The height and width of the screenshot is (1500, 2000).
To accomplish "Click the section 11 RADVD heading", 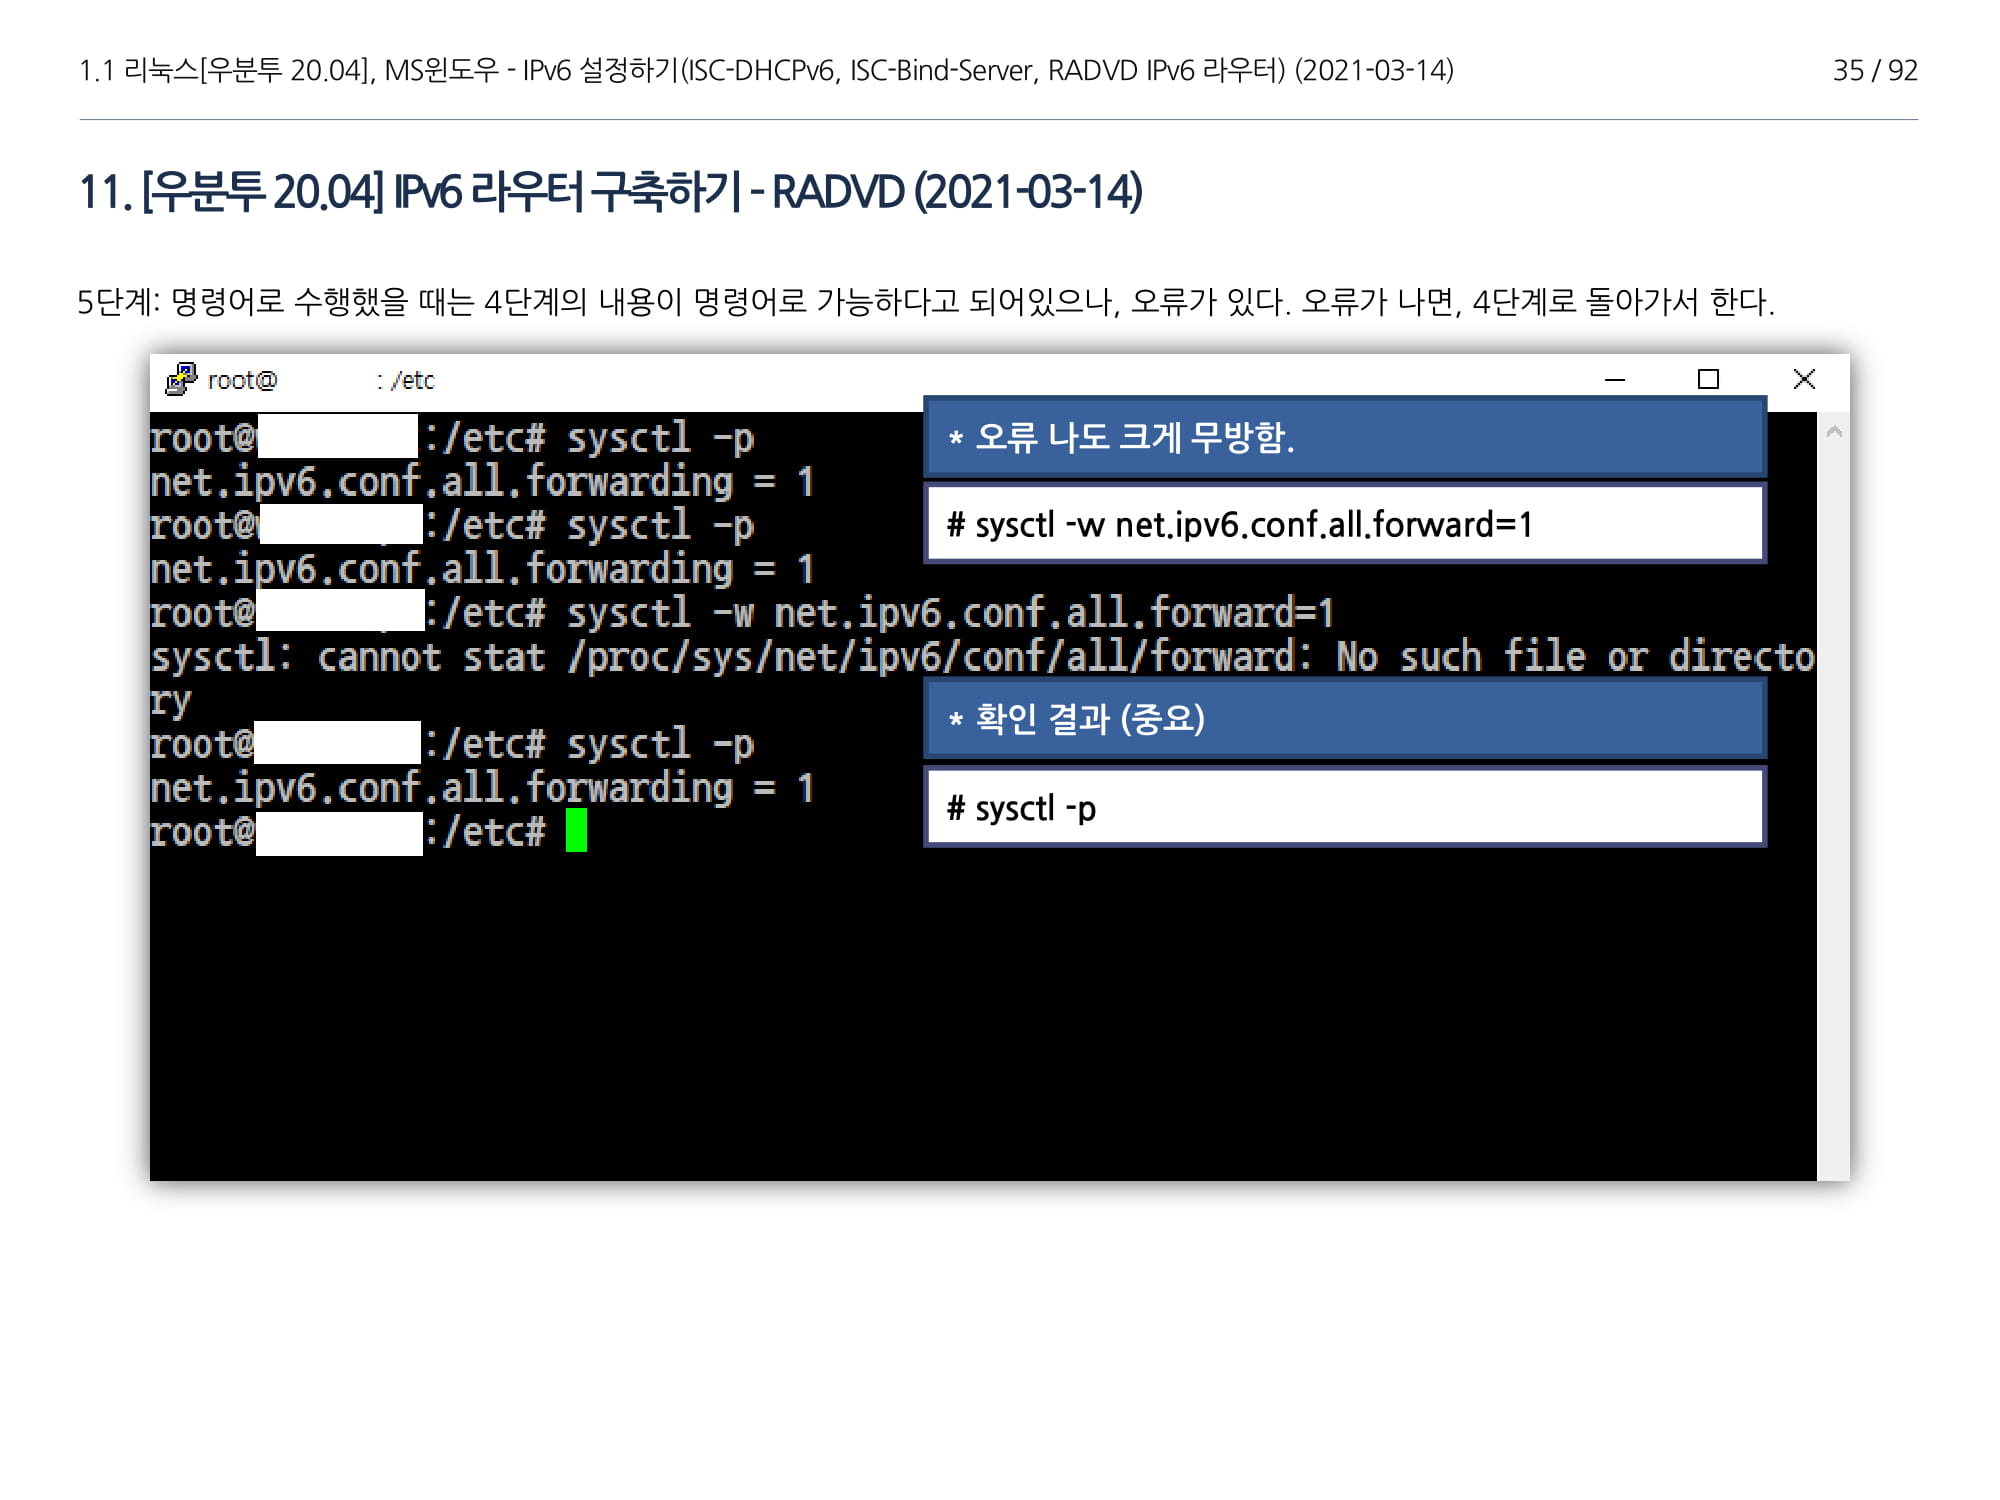I will (x=610, y=192).
